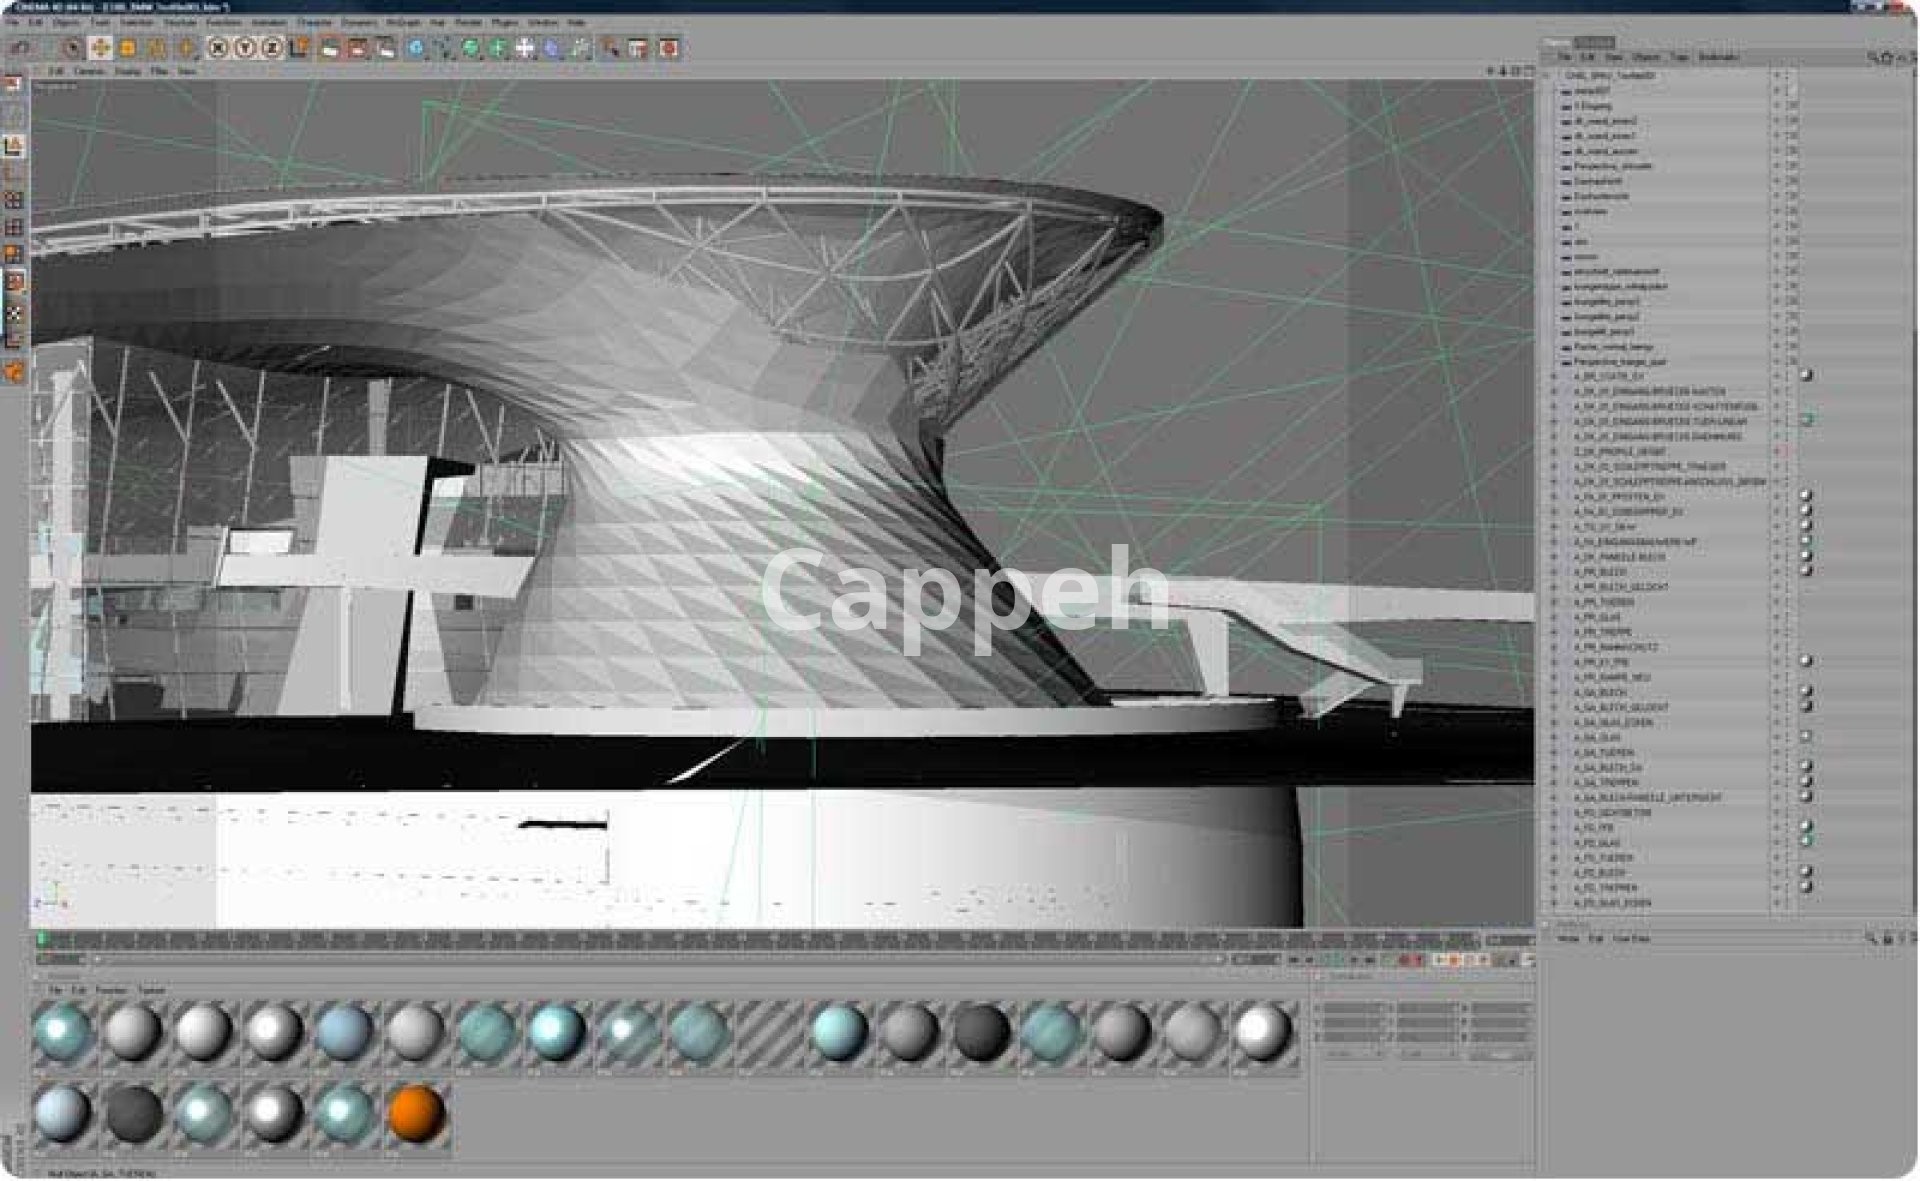This screenshot has height=1181, width=1920.
Task: Expand the A_GA_GLAS object tree node
Action: point(1554,737)
